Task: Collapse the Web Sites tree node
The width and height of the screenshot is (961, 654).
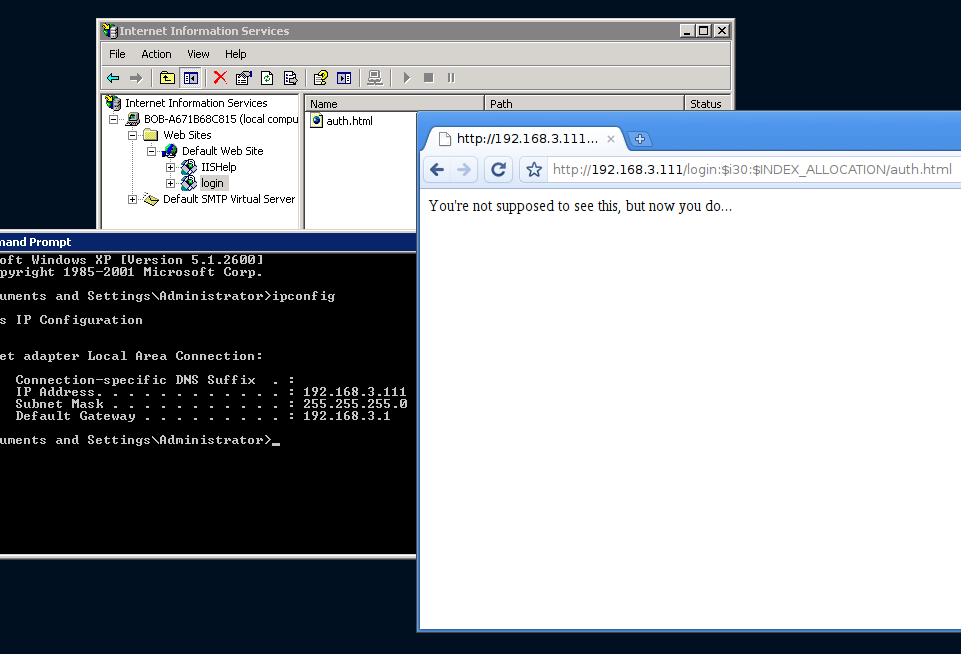Action: tap(132, 135)
